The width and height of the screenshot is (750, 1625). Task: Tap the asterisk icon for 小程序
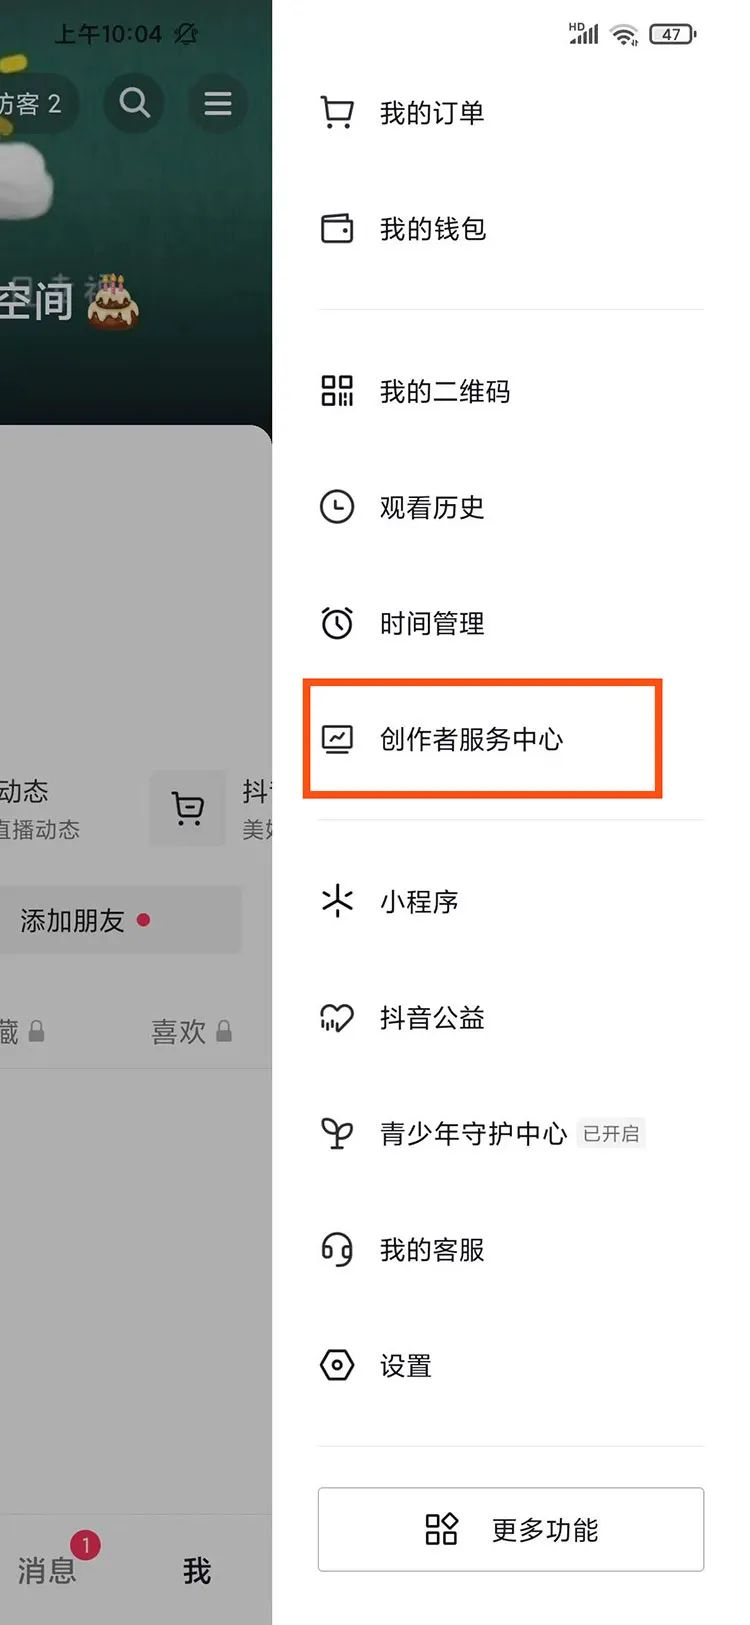click(337, 901)
